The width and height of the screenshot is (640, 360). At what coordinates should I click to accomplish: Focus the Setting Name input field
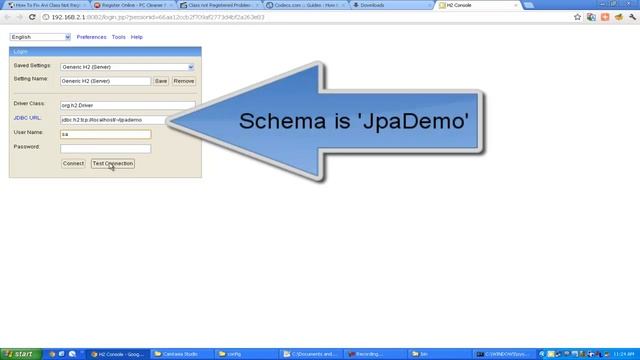106,81
